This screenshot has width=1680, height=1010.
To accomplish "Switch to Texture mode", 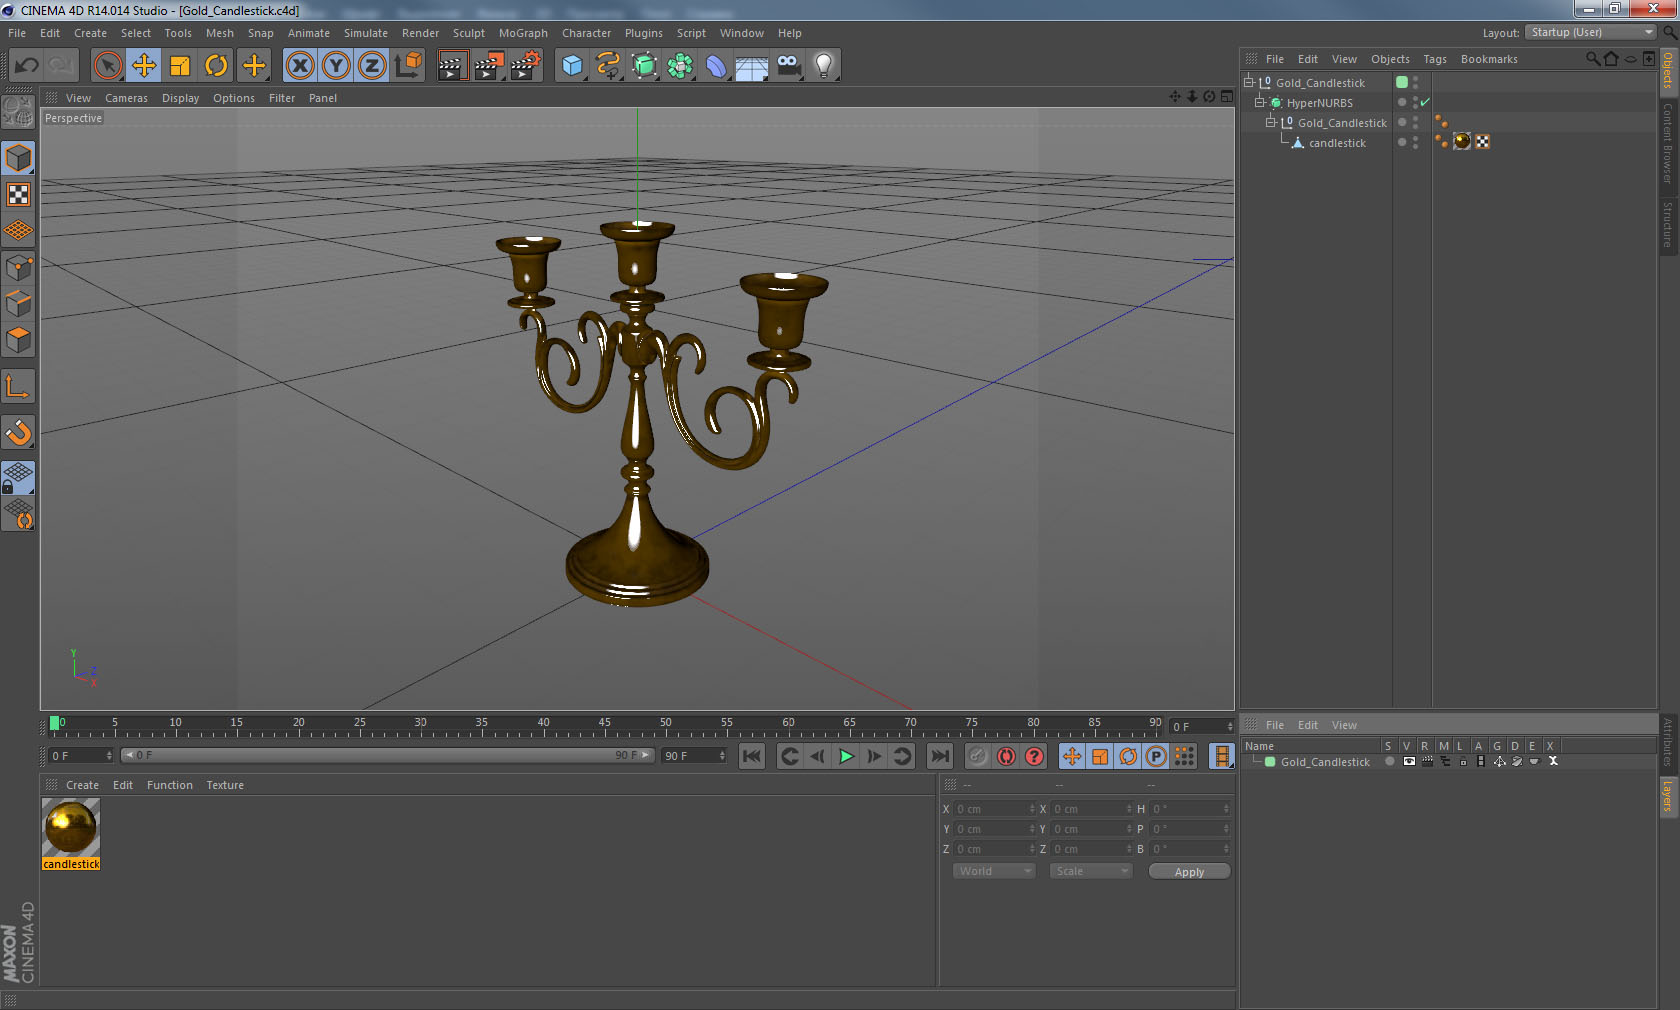I will pos(18,194).
